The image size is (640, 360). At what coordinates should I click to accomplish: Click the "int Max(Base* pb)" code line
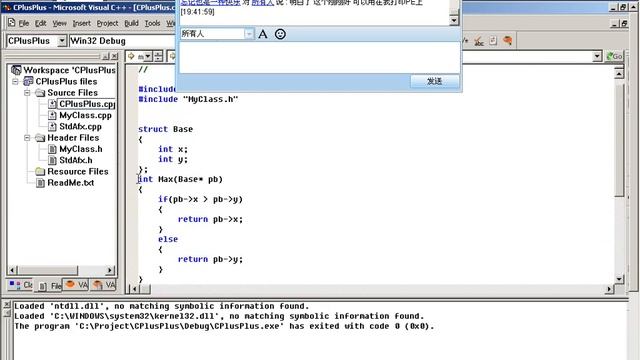click(180, 179)
